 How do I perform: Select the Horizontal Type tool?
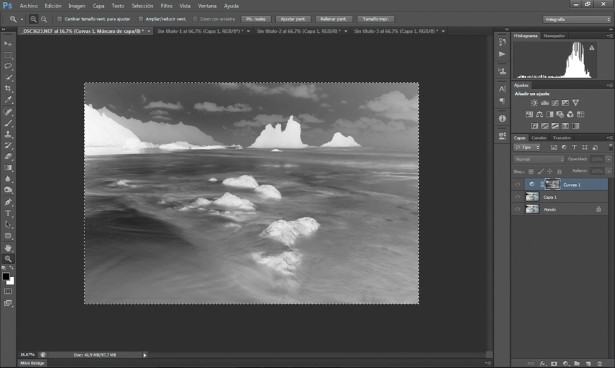point(8,213)
